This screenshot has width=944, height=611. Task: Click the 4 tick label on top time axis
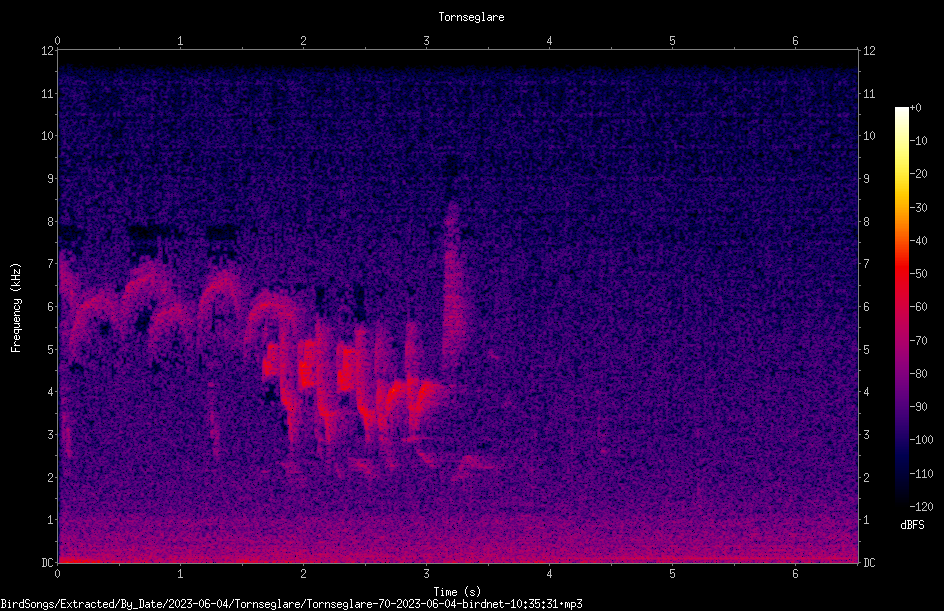[x=549, y=41]
